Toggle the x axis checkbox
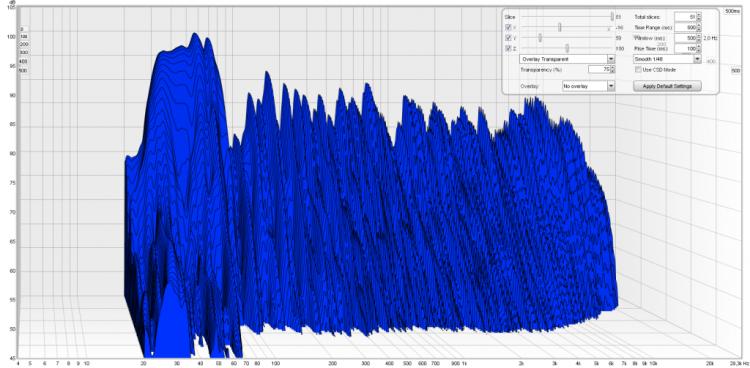 (x=508, y=27)
